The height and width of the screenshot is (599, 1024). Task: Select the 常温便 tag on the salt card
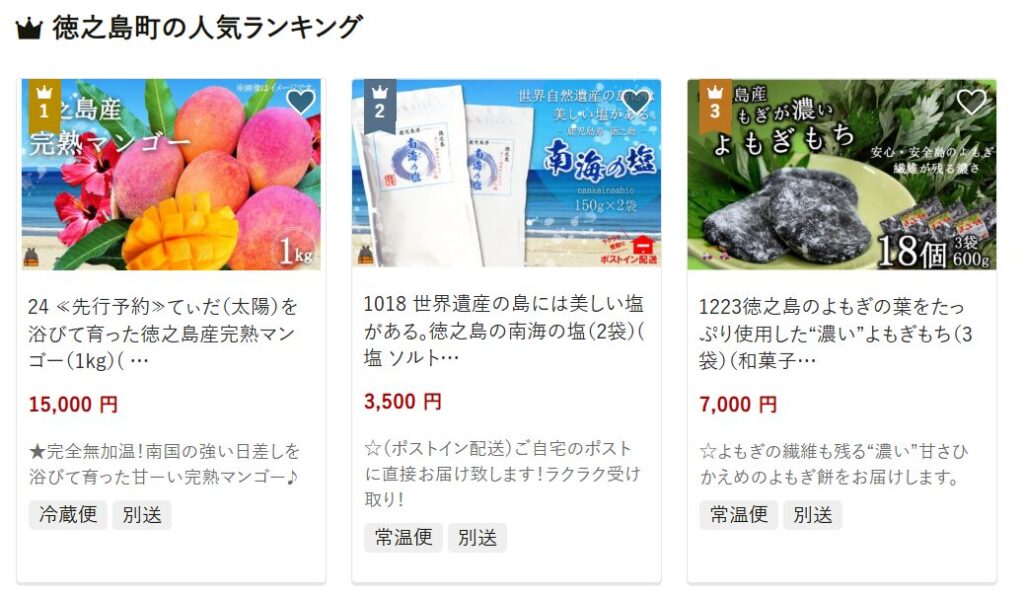click(403, 538)
